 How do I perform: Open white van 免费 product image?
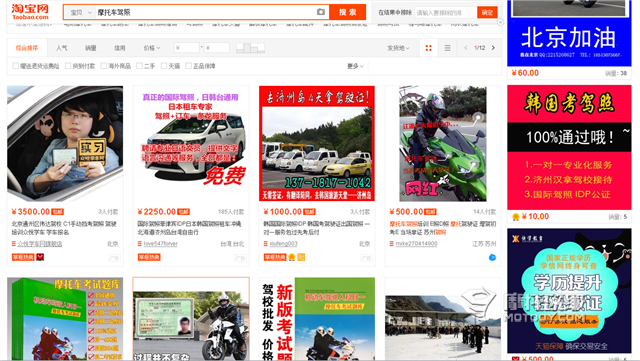191,143
